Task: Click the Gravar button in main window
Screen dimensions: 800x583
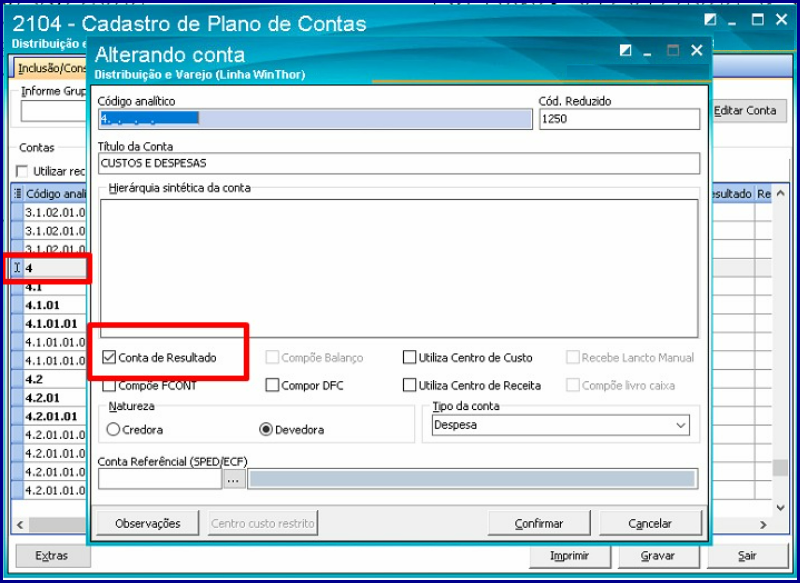Action: [658, 555]
